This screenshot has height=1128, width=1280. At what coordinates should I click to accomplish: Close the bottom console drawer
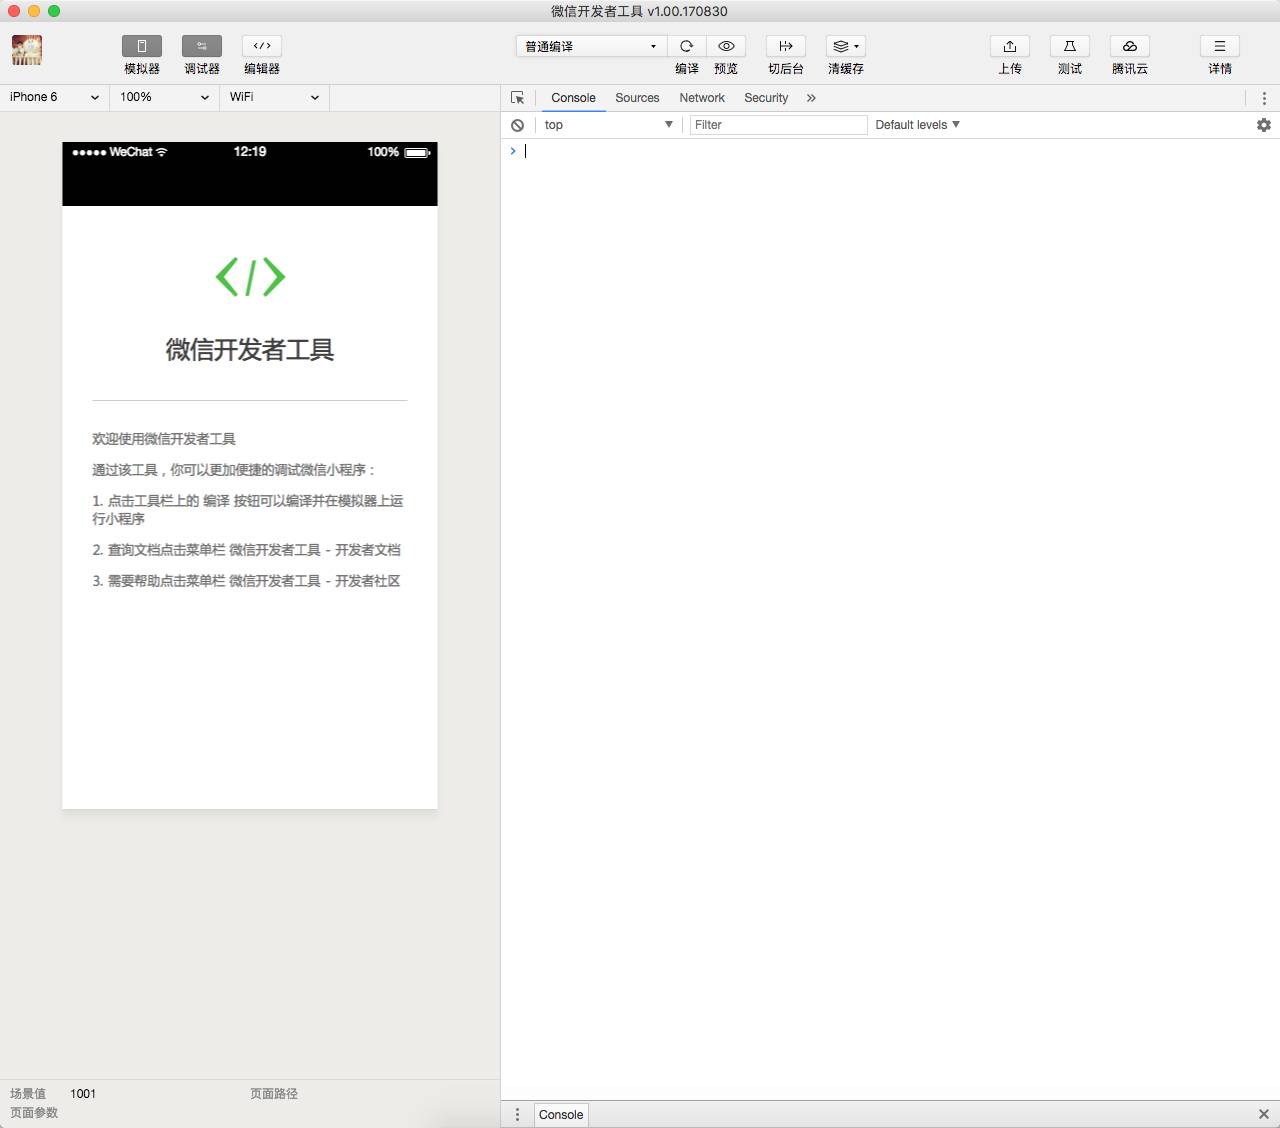[1264, 1114]
